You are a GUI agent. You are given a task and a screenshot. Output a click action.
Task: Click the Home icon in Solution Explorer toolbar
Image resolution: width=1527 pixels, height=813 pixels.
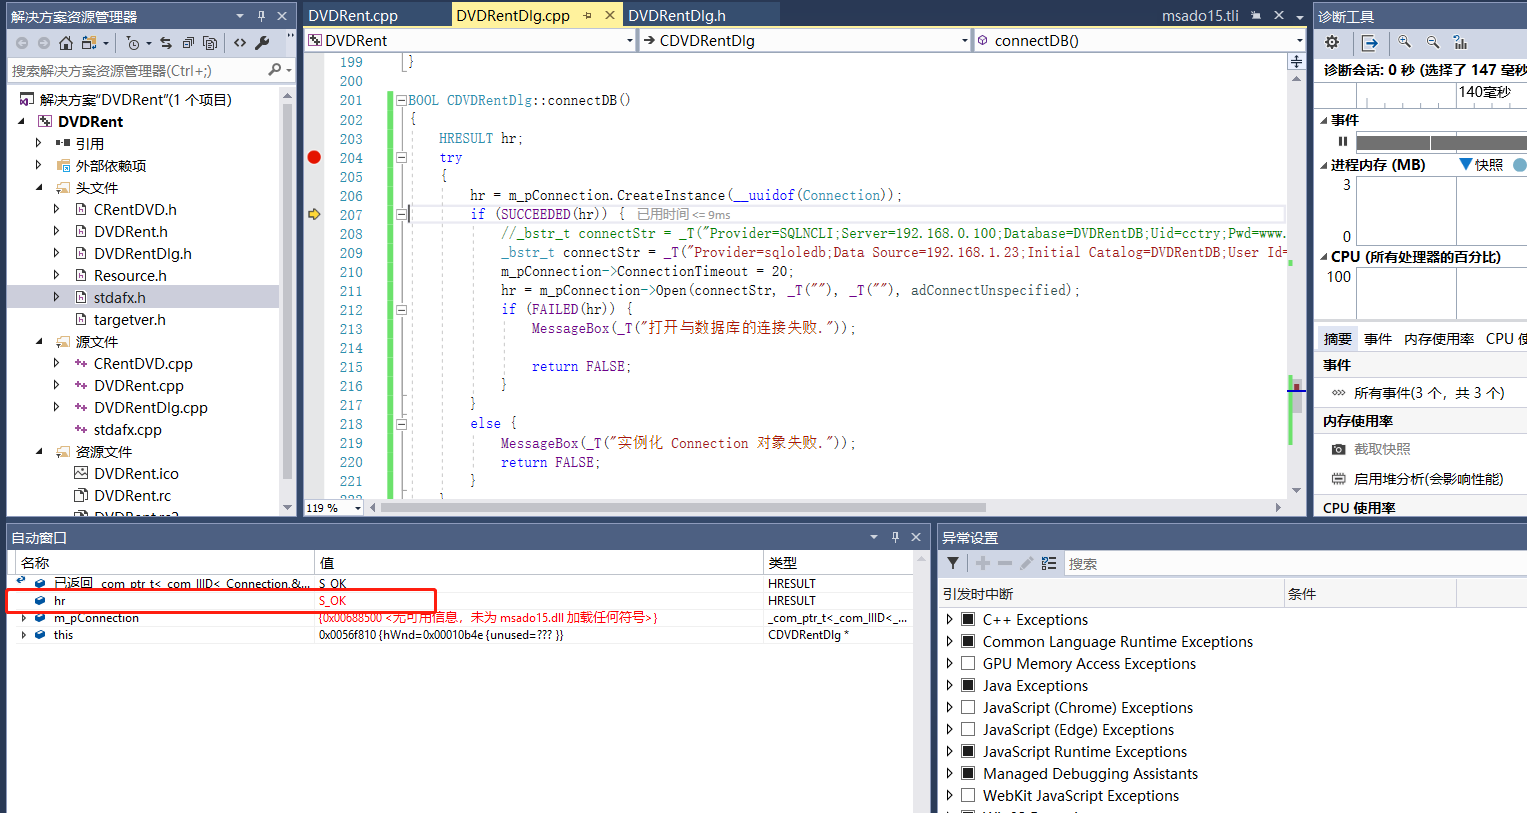(66, 43)
